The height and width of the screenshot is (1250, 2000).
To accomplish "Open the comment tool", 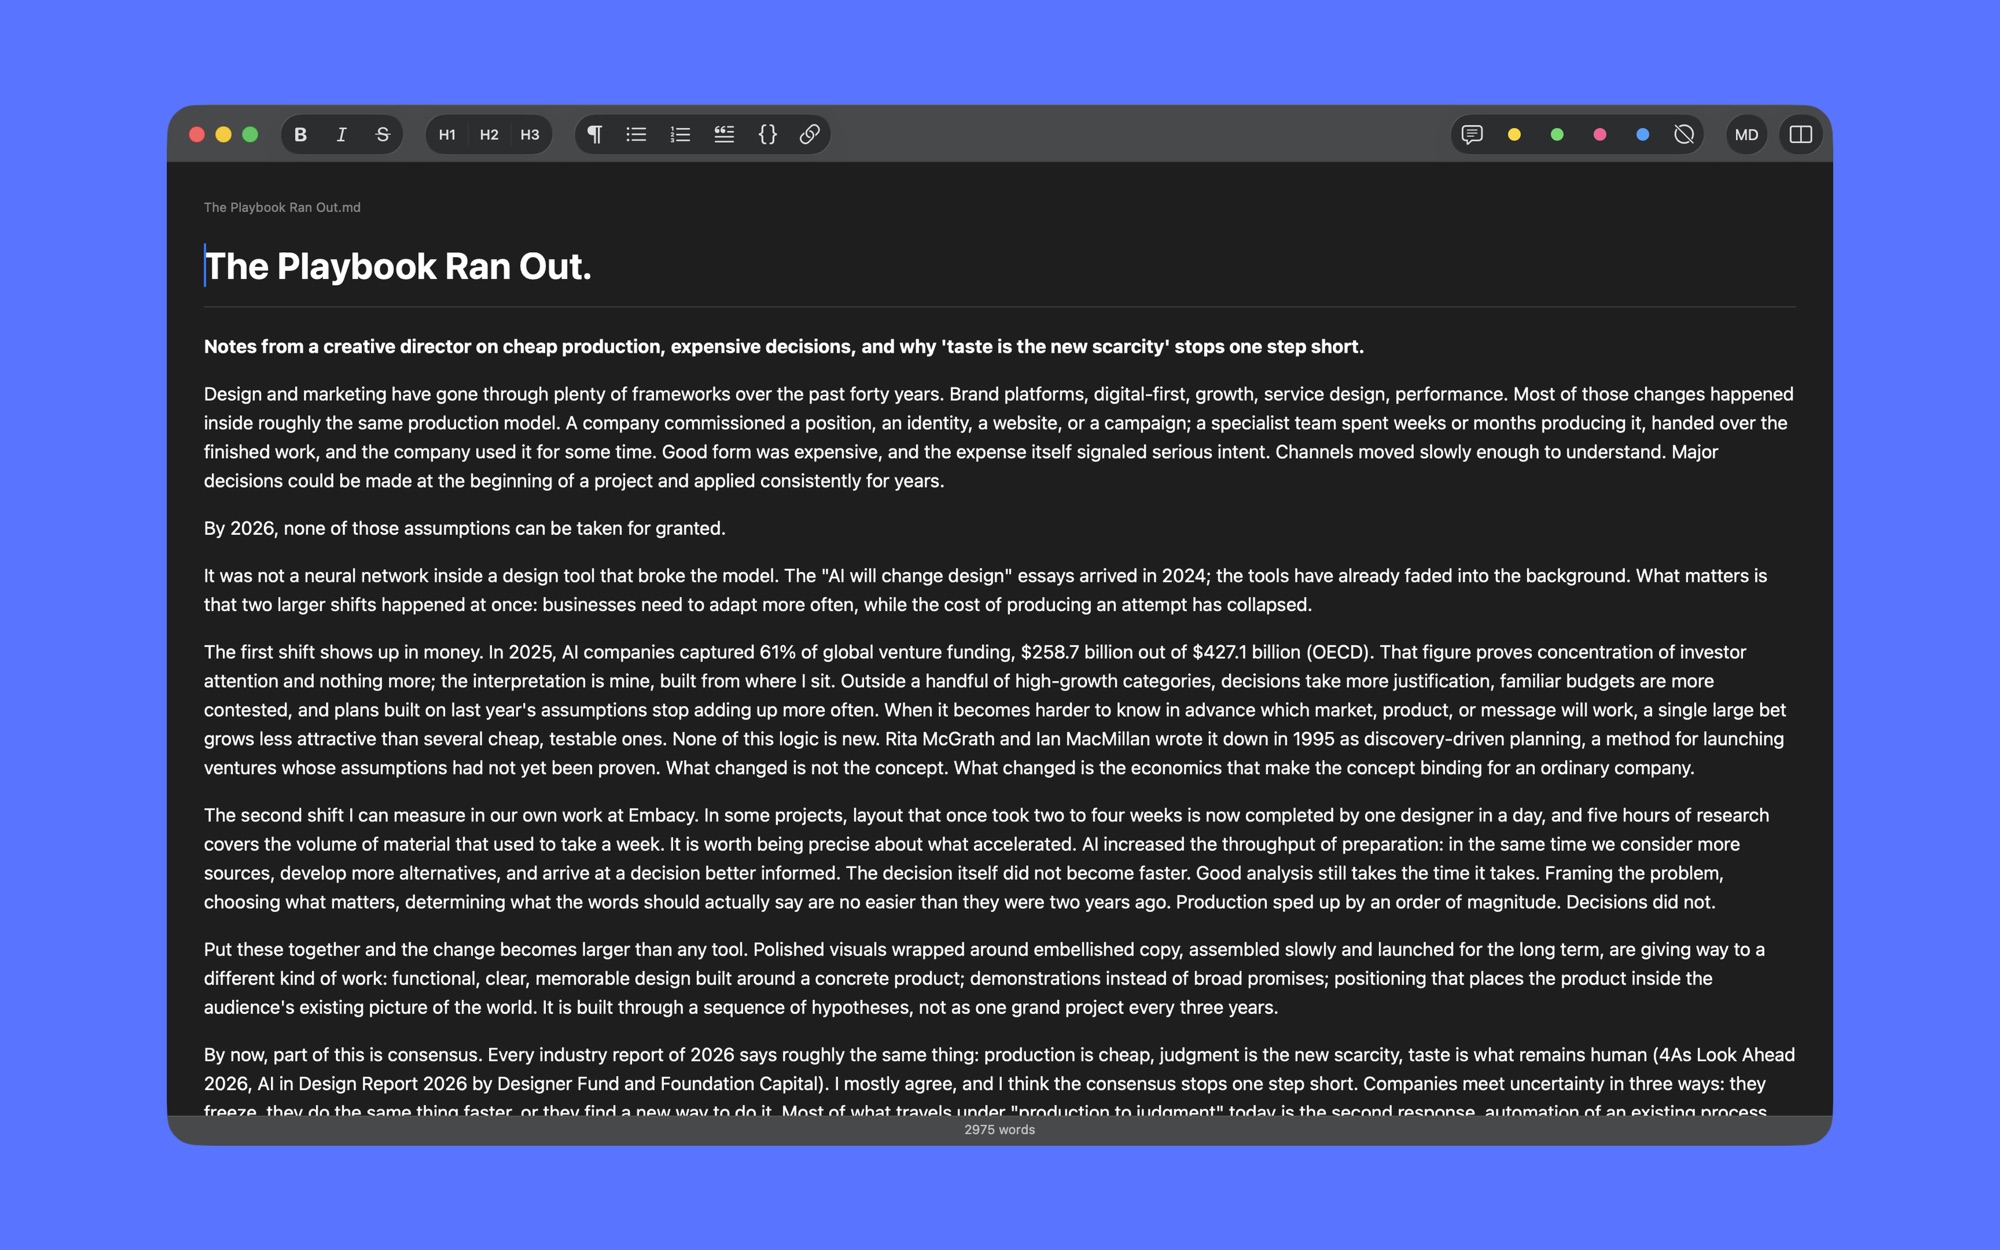I will (x=1472, y=134).
